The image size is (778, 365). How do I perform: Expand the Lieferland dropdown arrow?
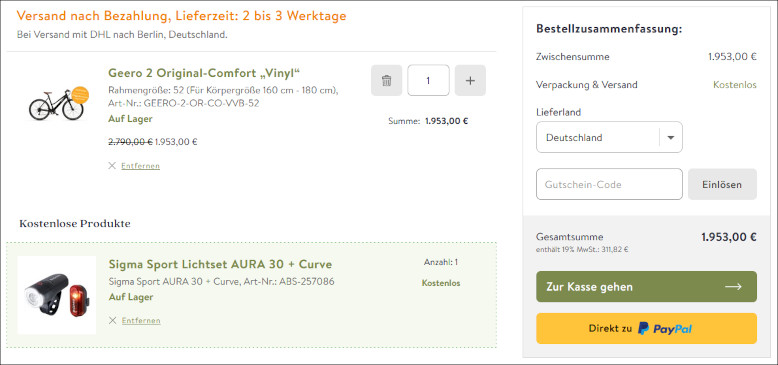(x=671, y=137)
